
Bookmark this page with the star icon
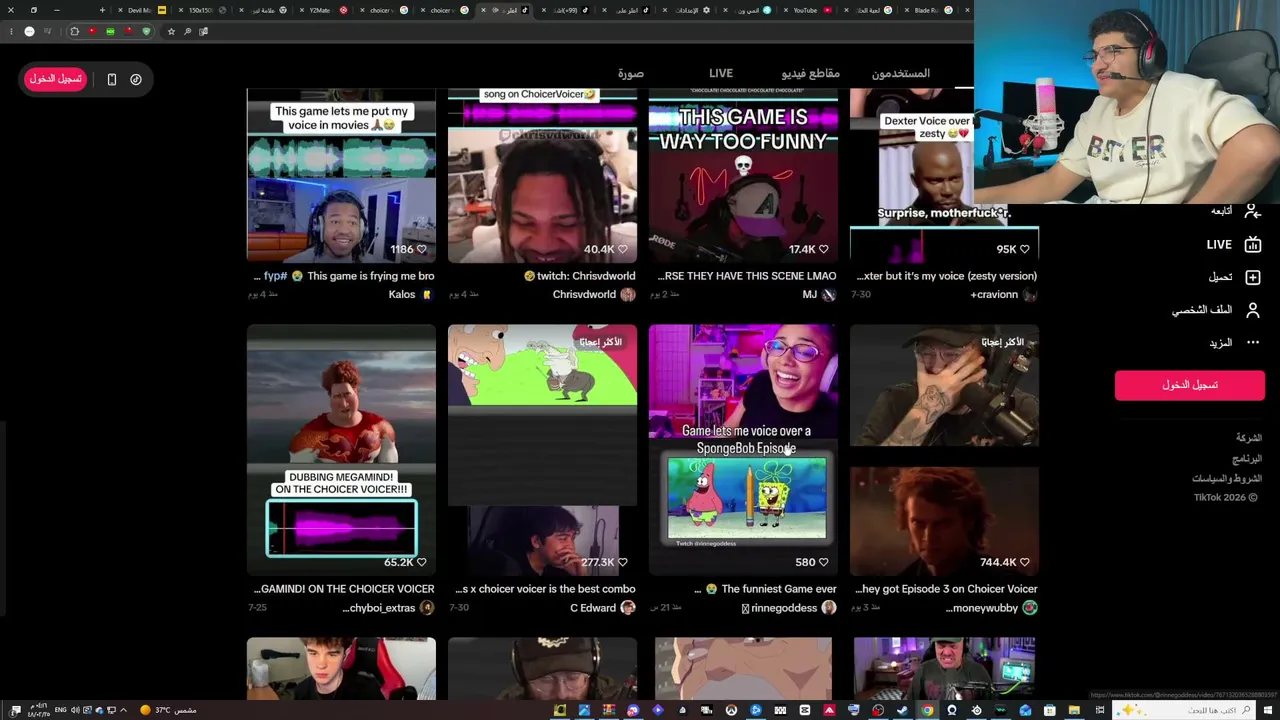[x=171, y=31]
